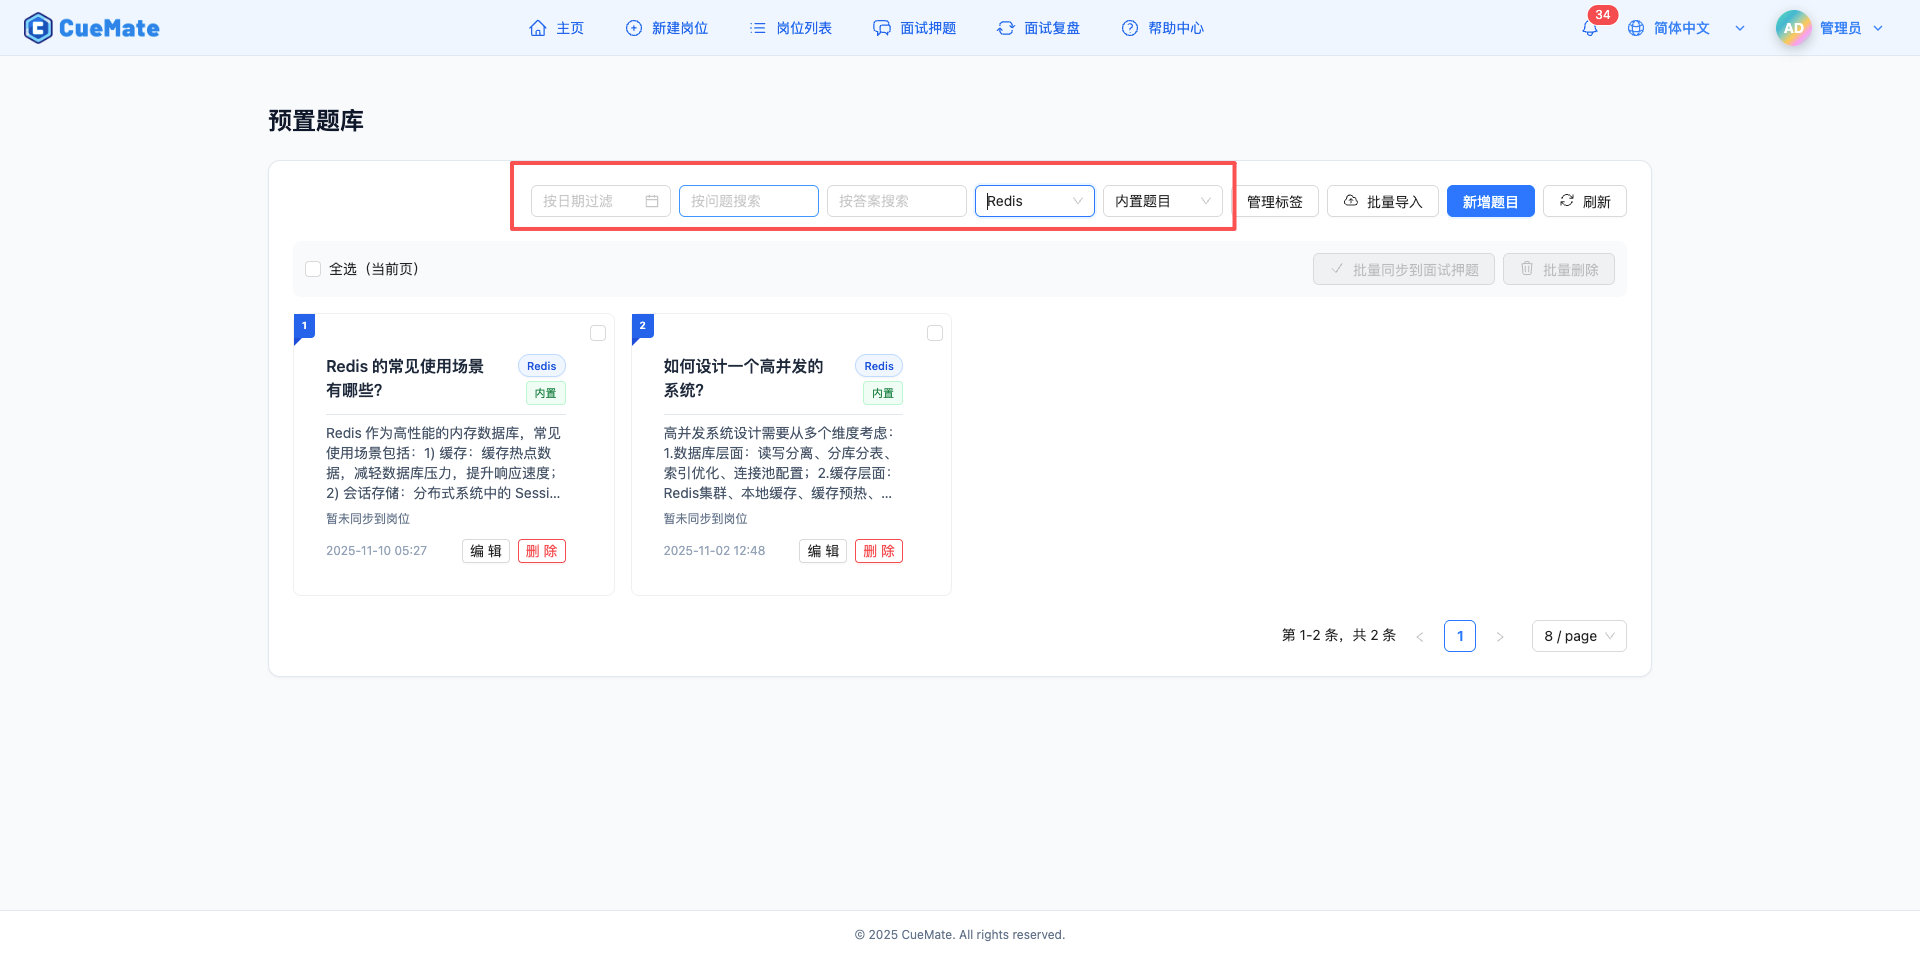This screenshot has width=1920, height=958.
Task: Click the 按问题搜索 search field
Action: [x=748, y=201]
